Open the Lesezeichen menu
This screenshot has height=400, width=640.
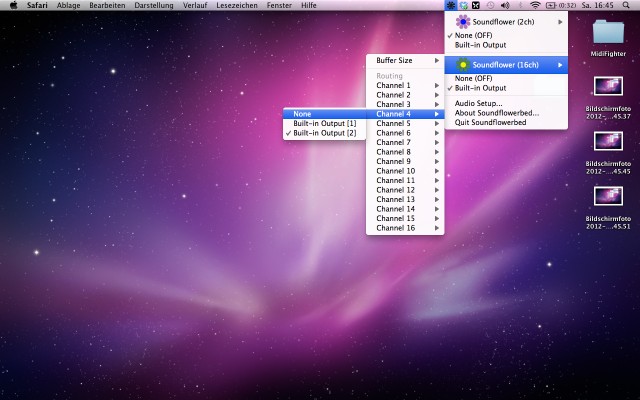237,5
